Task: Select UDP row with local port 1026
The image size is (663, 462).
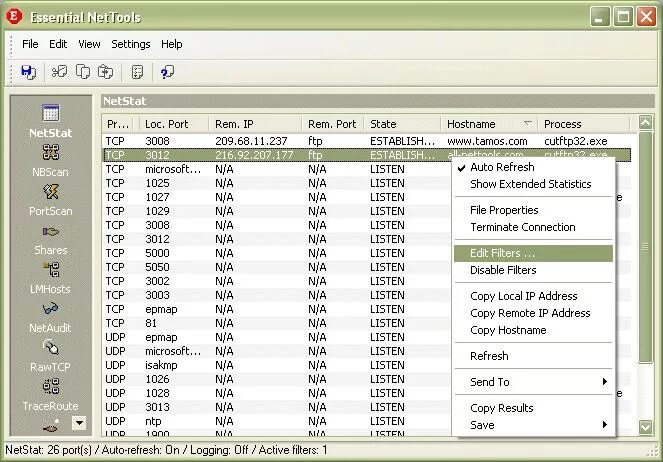Action: coord(277,379)
